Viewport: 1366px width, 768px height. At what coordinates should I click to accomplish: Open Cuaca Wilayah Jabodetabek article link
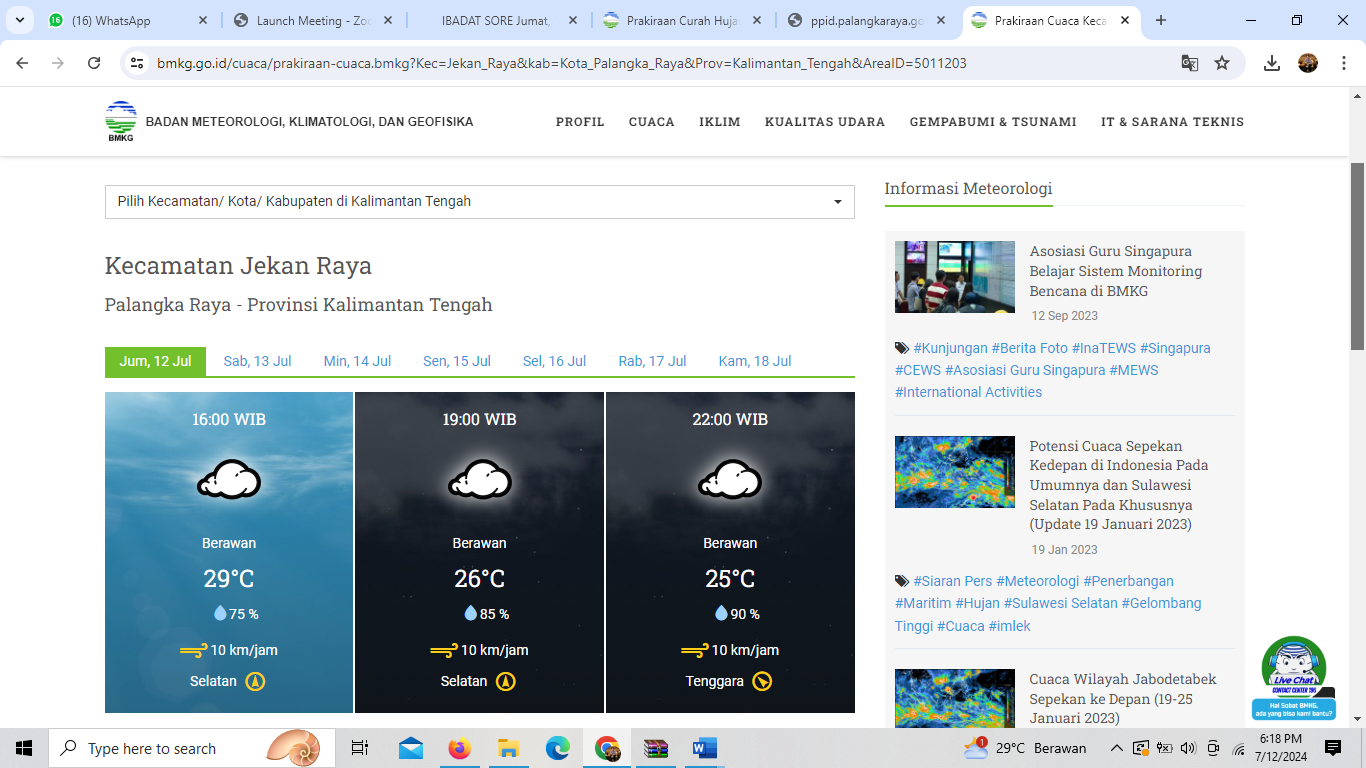(x=1123, y=698)
